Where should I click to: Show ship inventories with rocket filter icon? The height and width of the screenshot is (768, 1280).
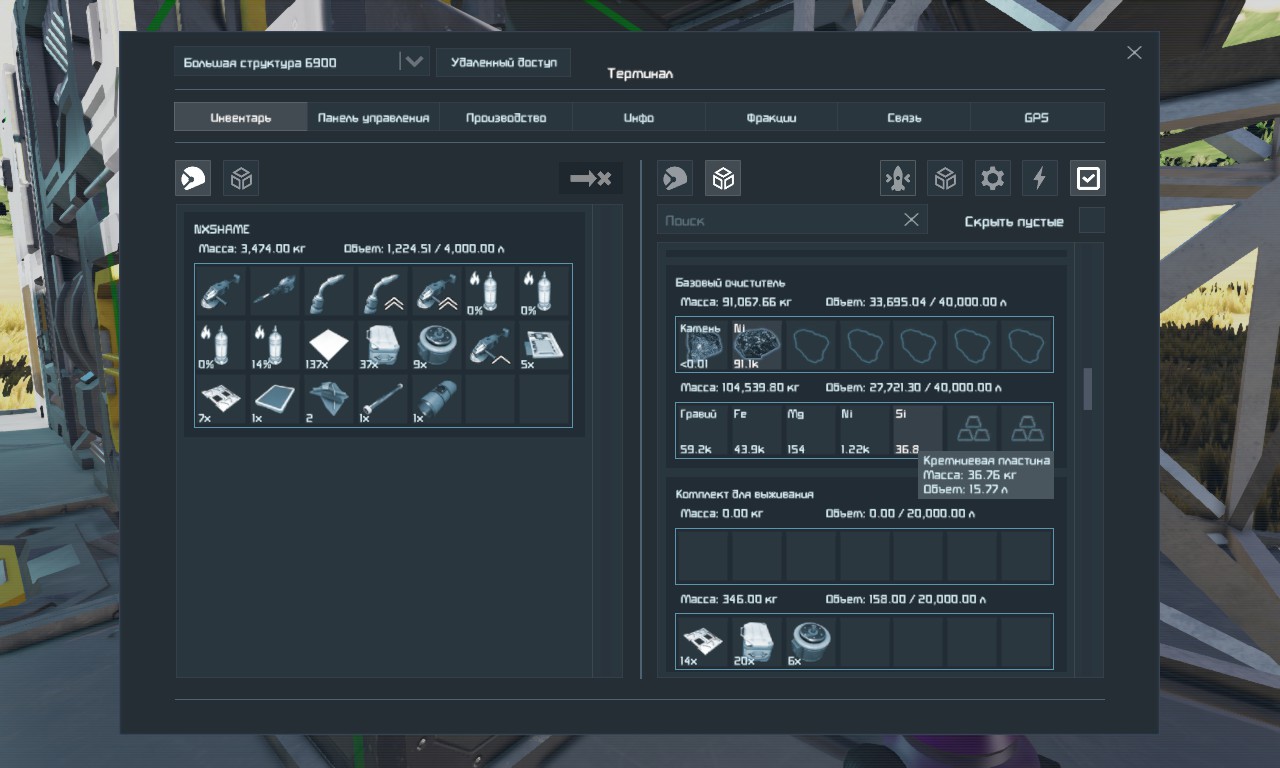tap(897, 178)
